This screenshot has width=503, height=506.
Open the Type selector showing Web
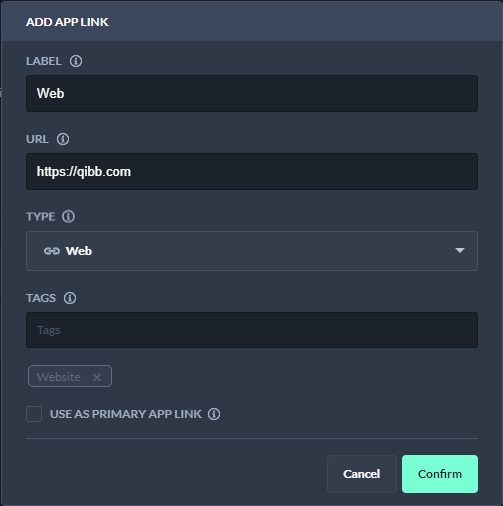(x=252, y=251)
